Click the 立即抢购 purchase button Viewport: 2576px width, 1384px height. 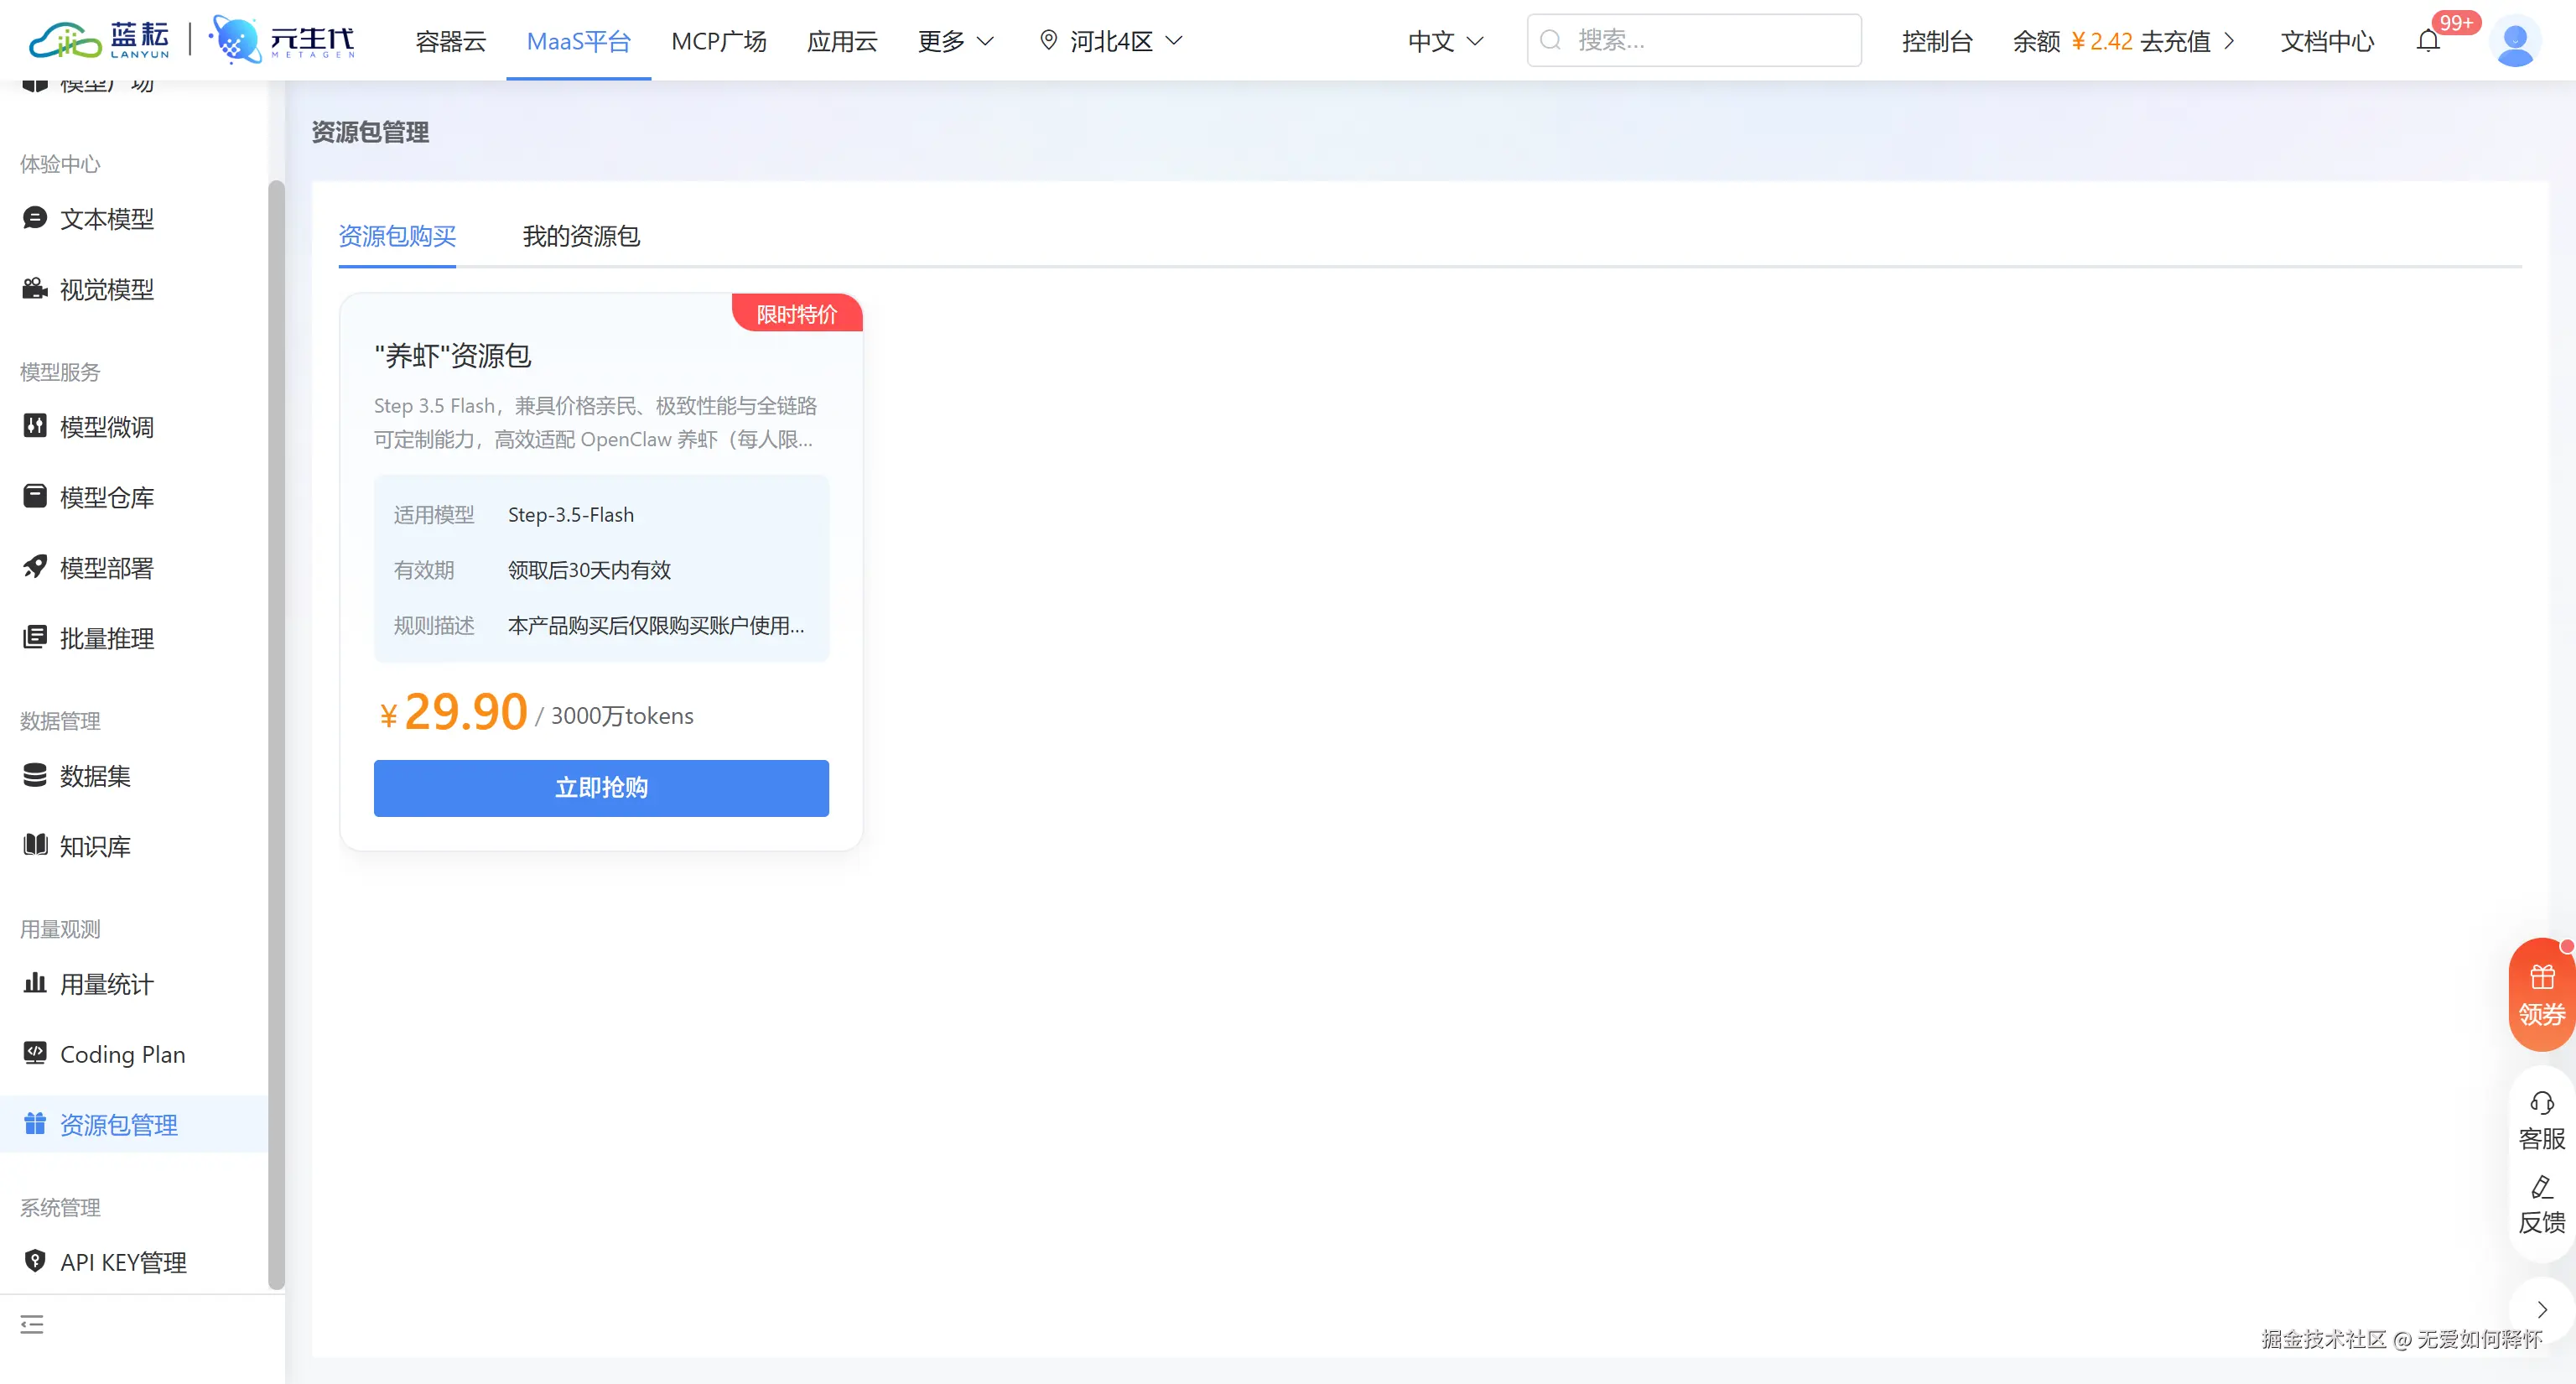point(601,788)
